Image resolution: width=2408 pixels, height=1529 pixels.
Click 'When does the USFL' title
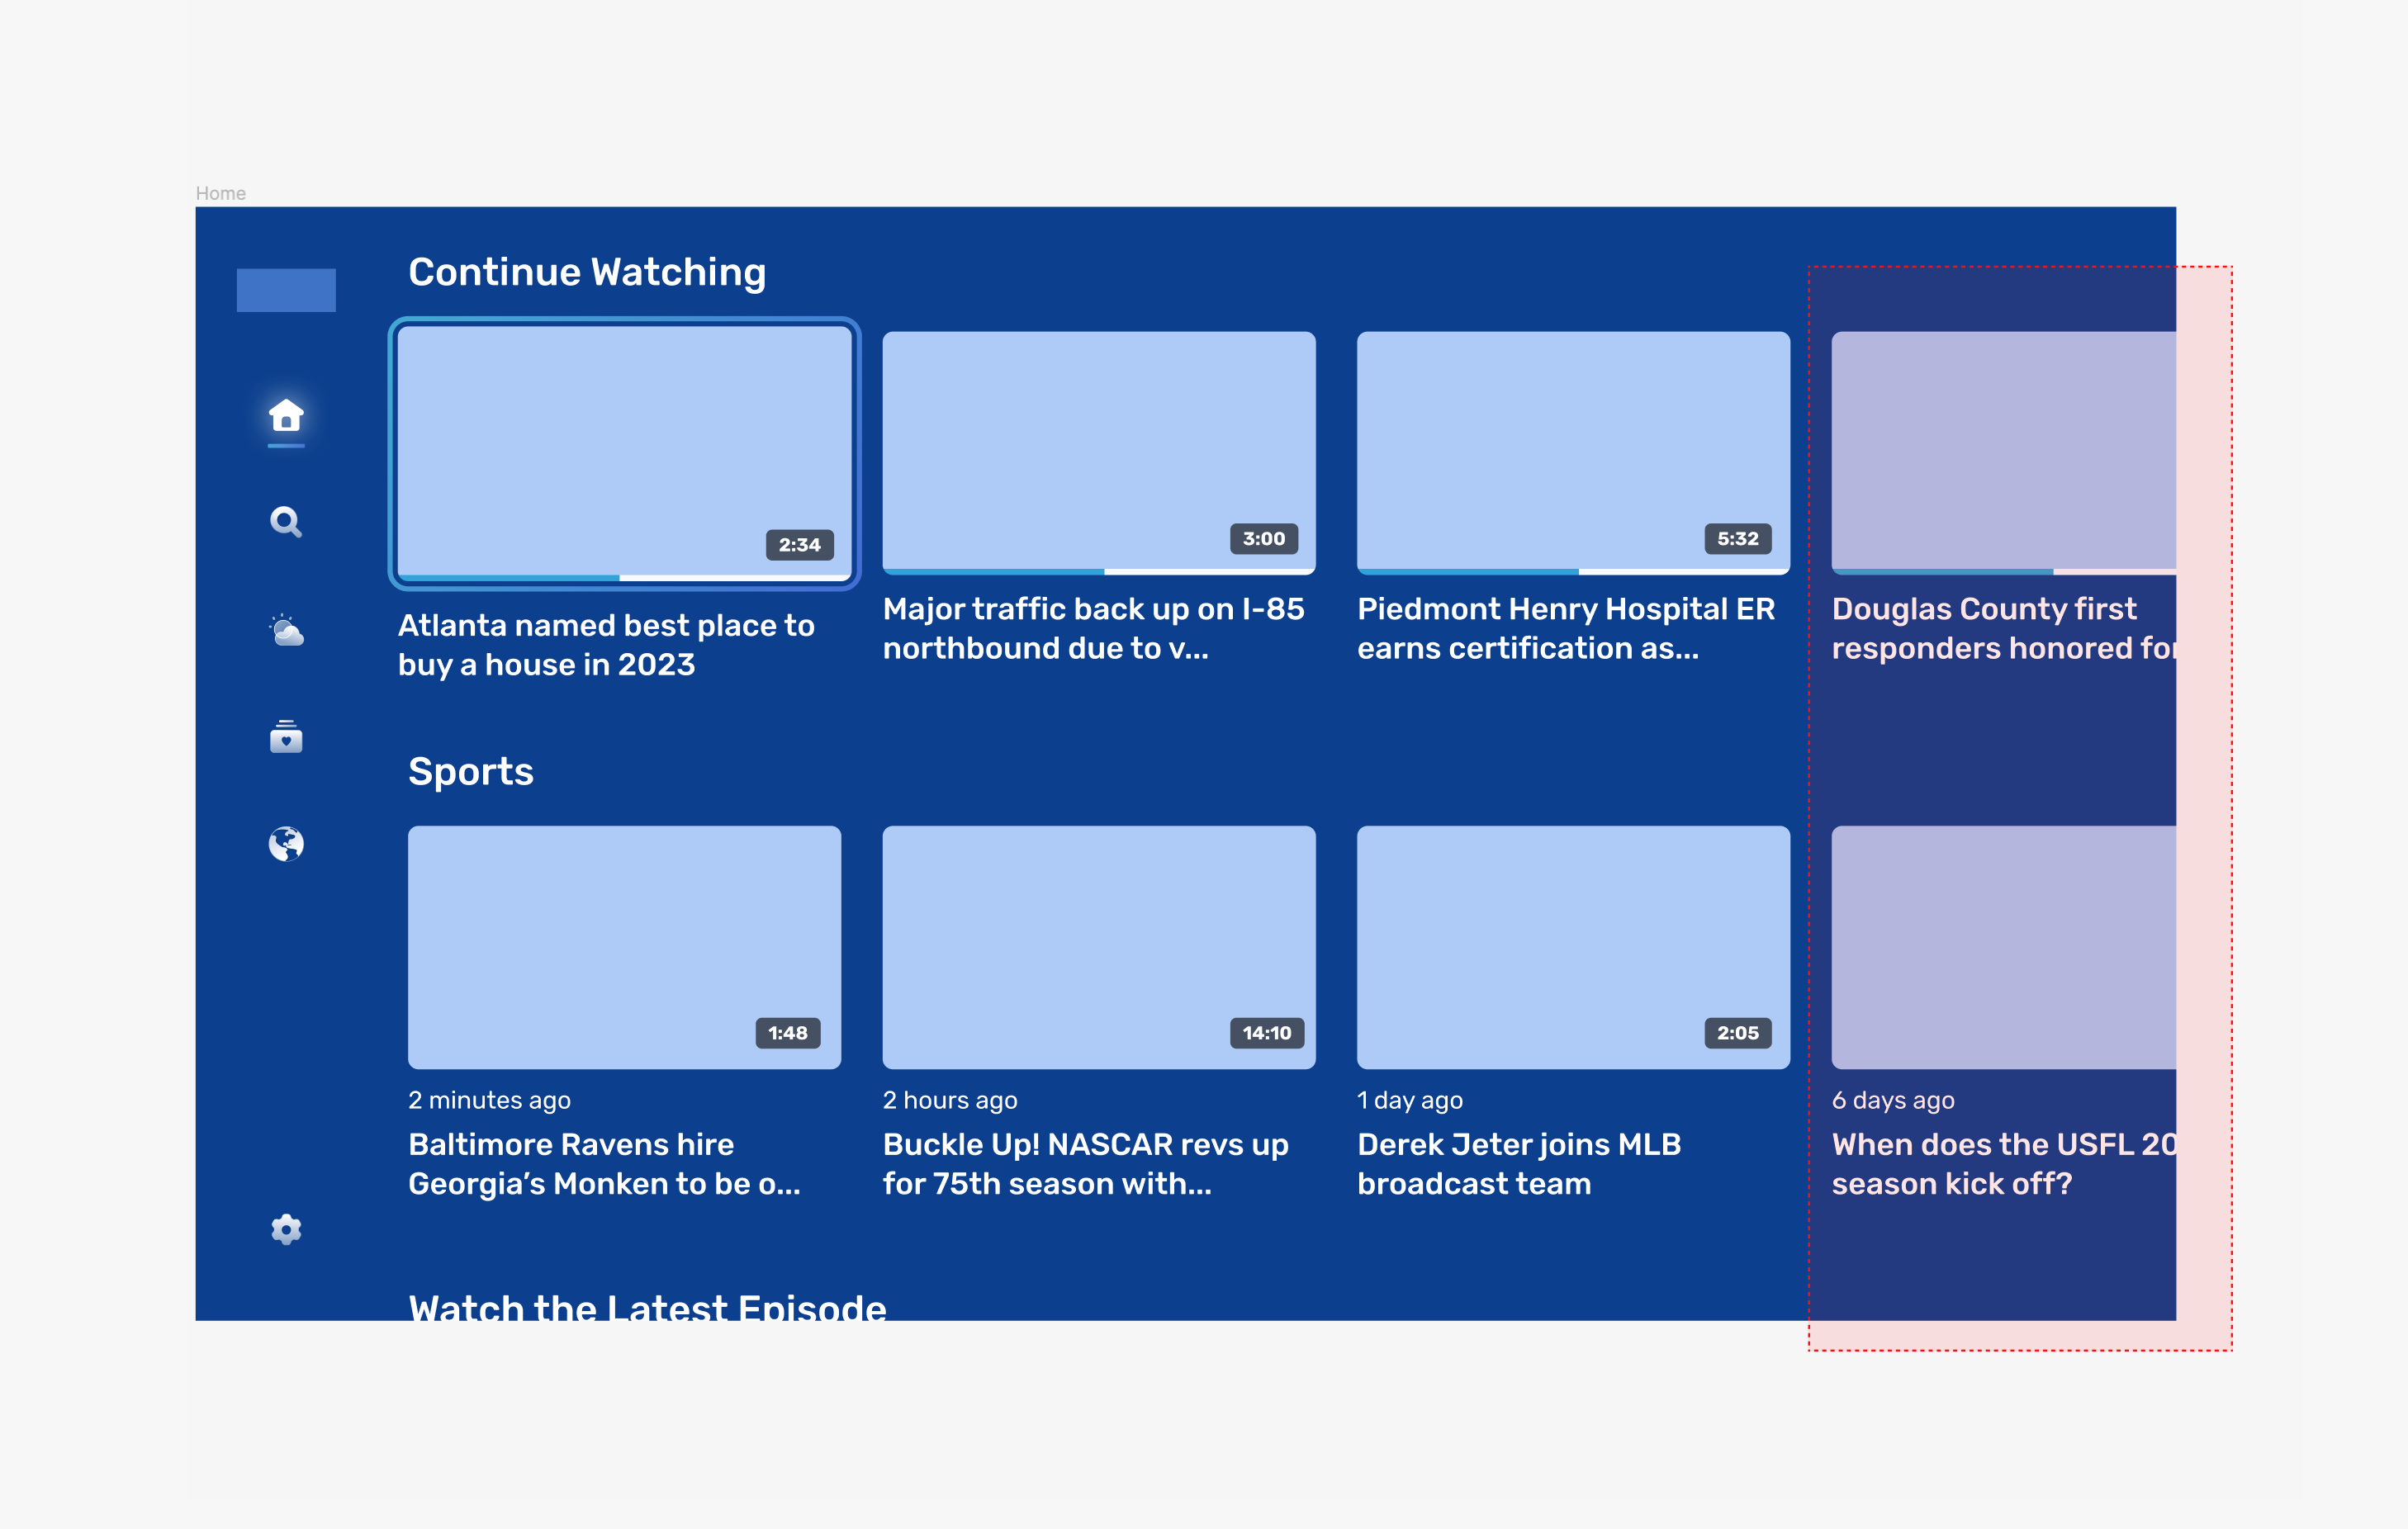pos(2003,1164)
